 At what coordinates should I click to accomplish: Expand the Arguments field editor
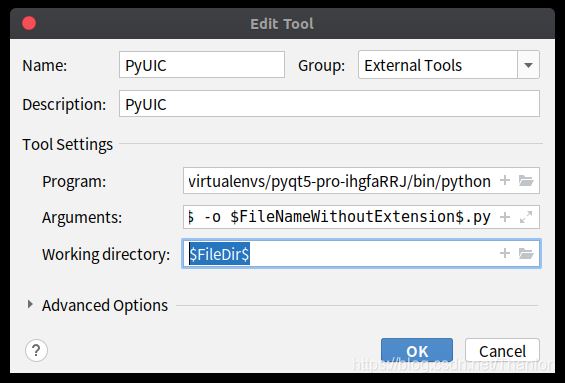526,217
